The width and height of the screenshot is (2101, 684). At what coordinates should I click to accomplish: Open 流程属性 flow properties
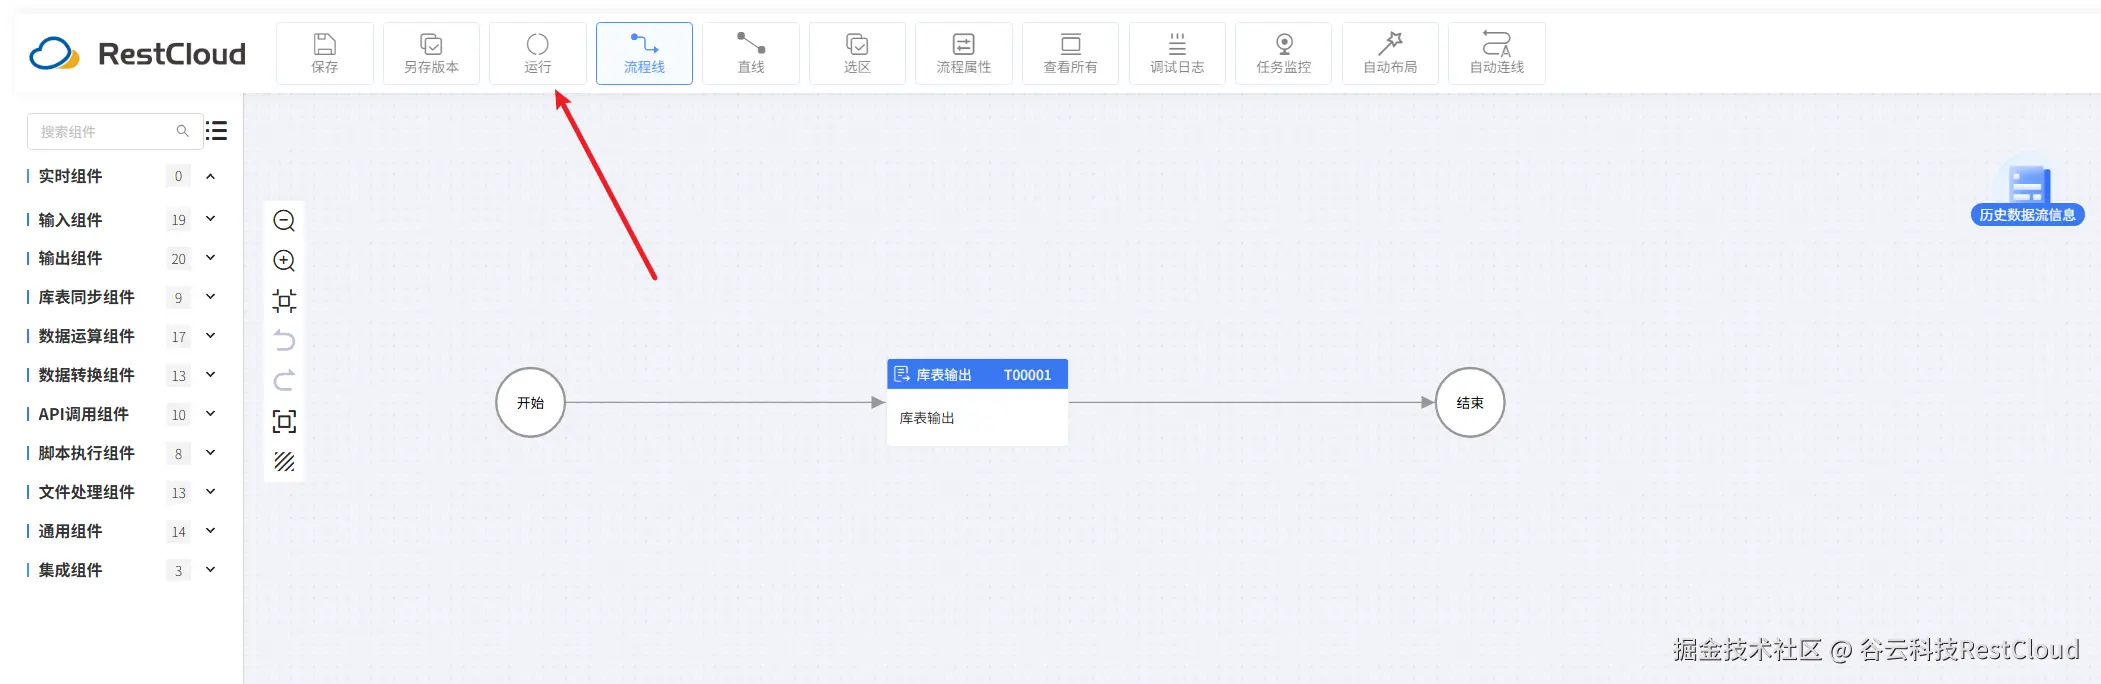[x=964, y=53]
